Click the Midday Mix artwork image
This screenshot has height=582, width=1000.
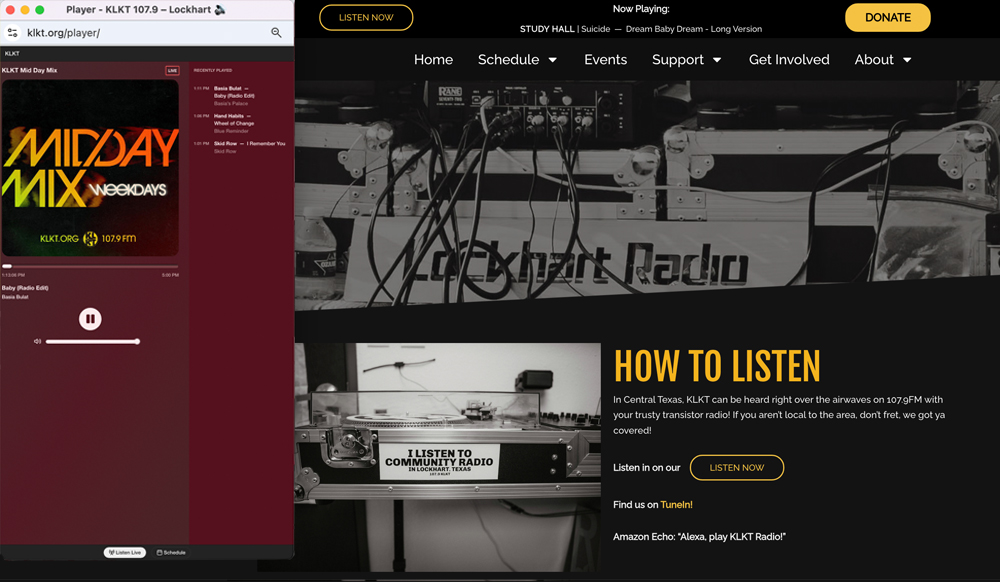point(90,168)
